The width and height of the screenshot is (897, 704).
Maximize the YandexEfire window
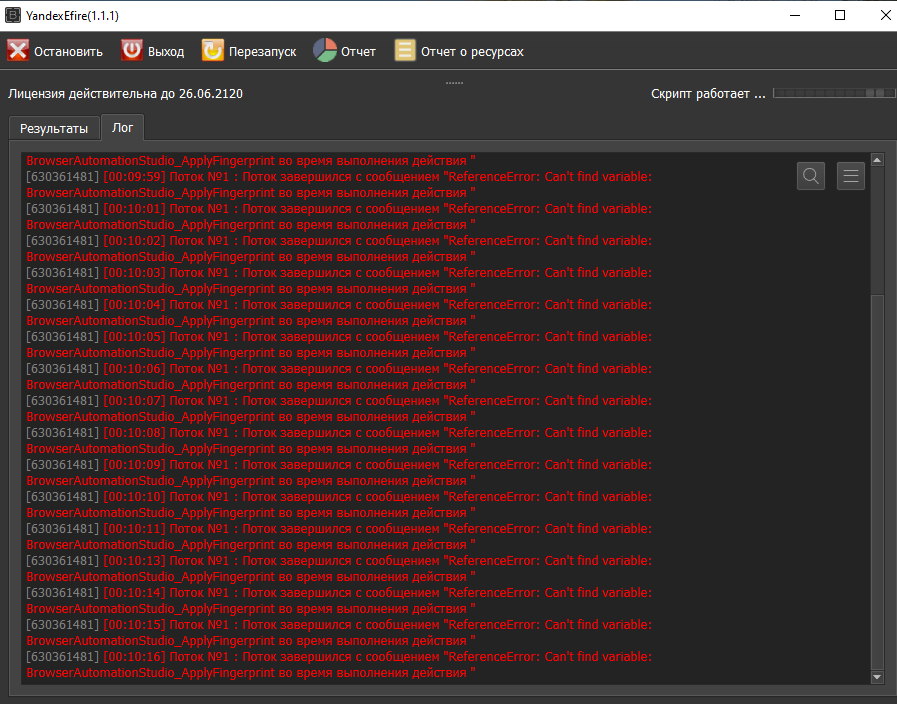click(x=840, y=15)
